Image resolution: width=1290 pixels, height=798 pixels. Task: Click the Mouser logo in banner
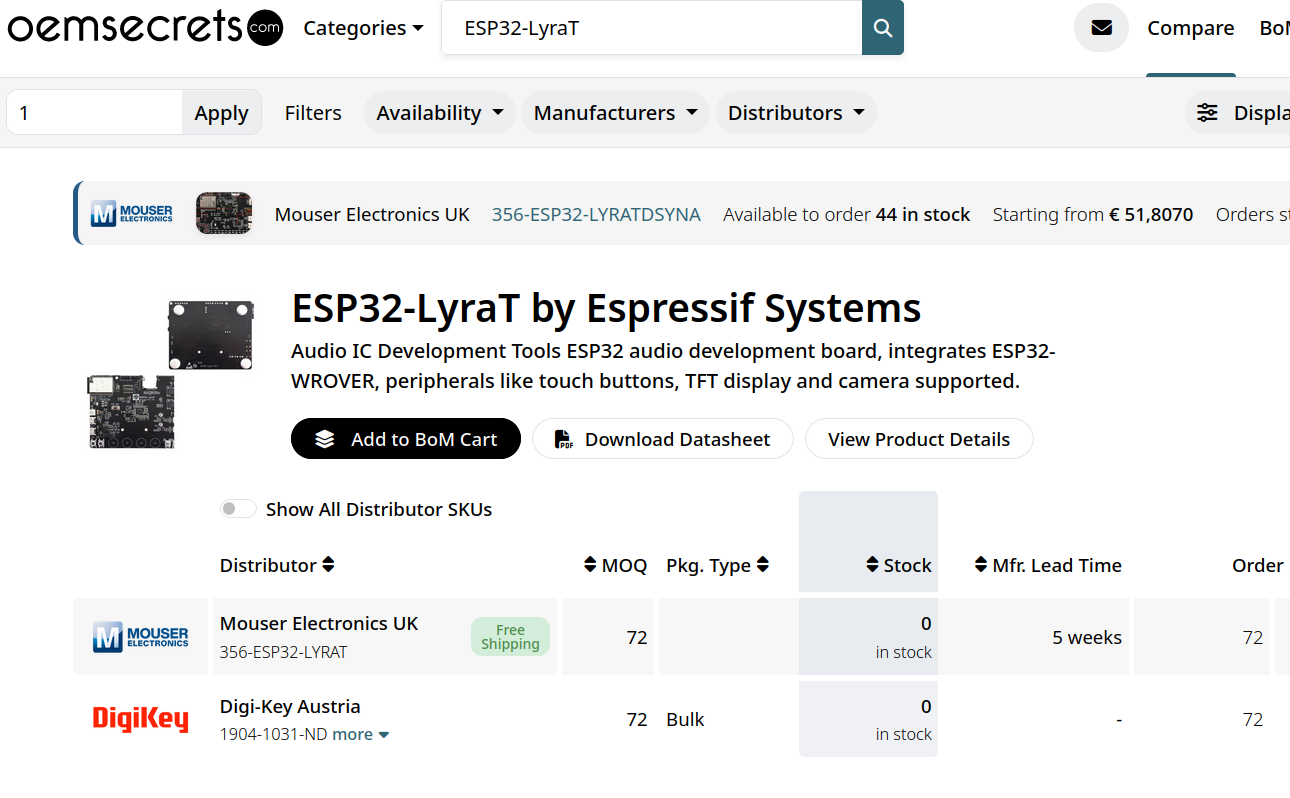132,214
